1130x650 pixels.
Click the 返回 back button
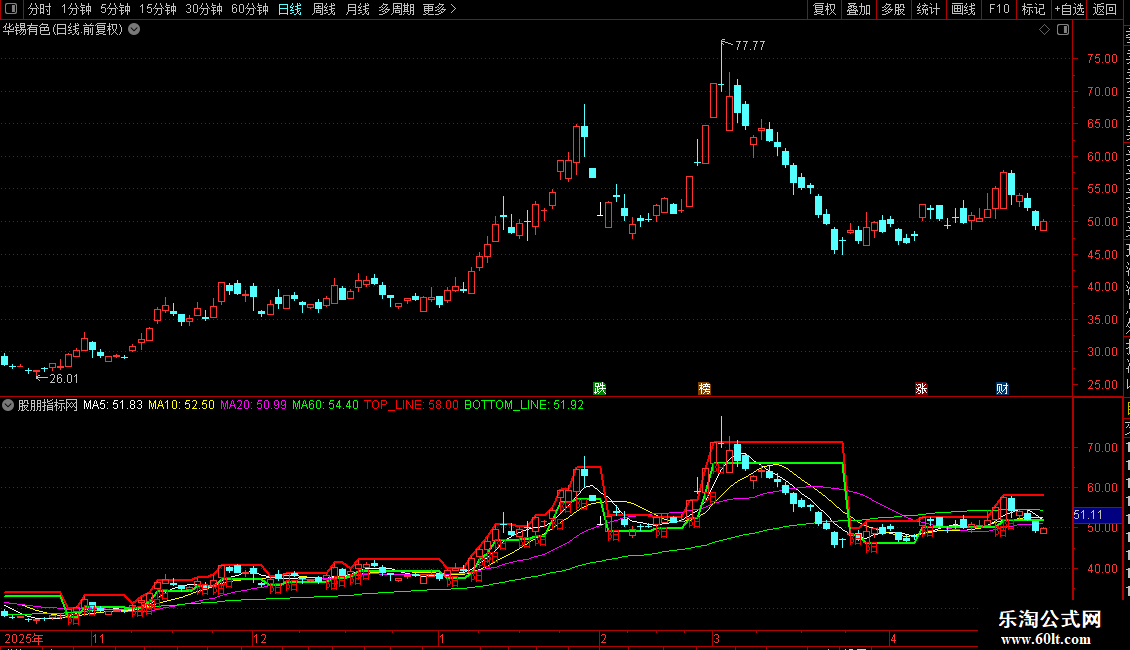pos(1105,9)
